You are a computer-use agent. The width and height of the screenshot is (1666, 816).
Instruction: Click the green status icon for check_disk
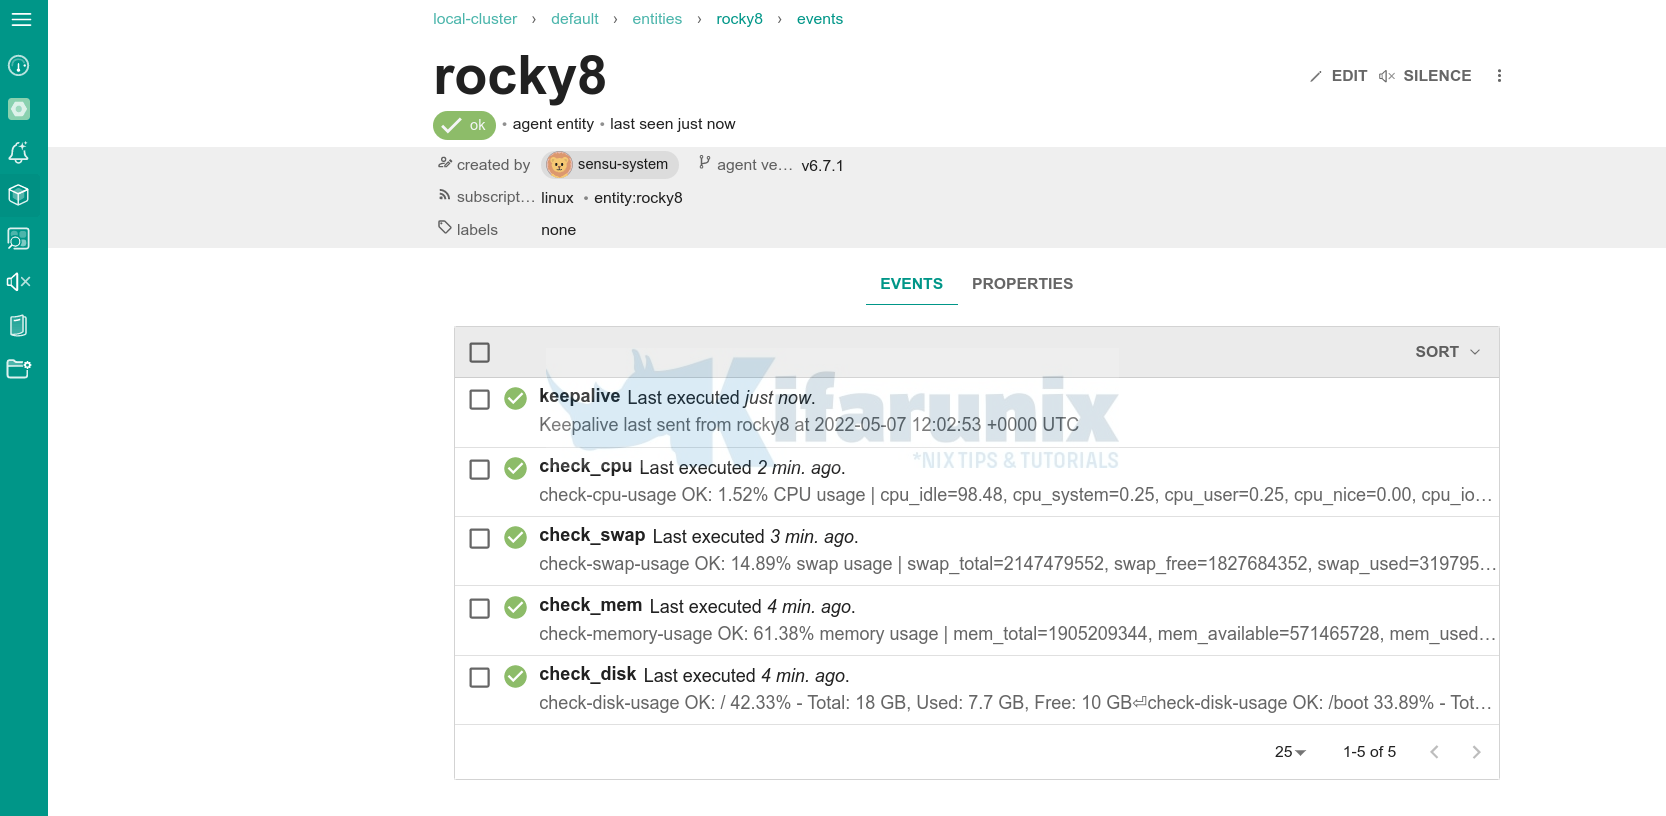tap(516, 677)
